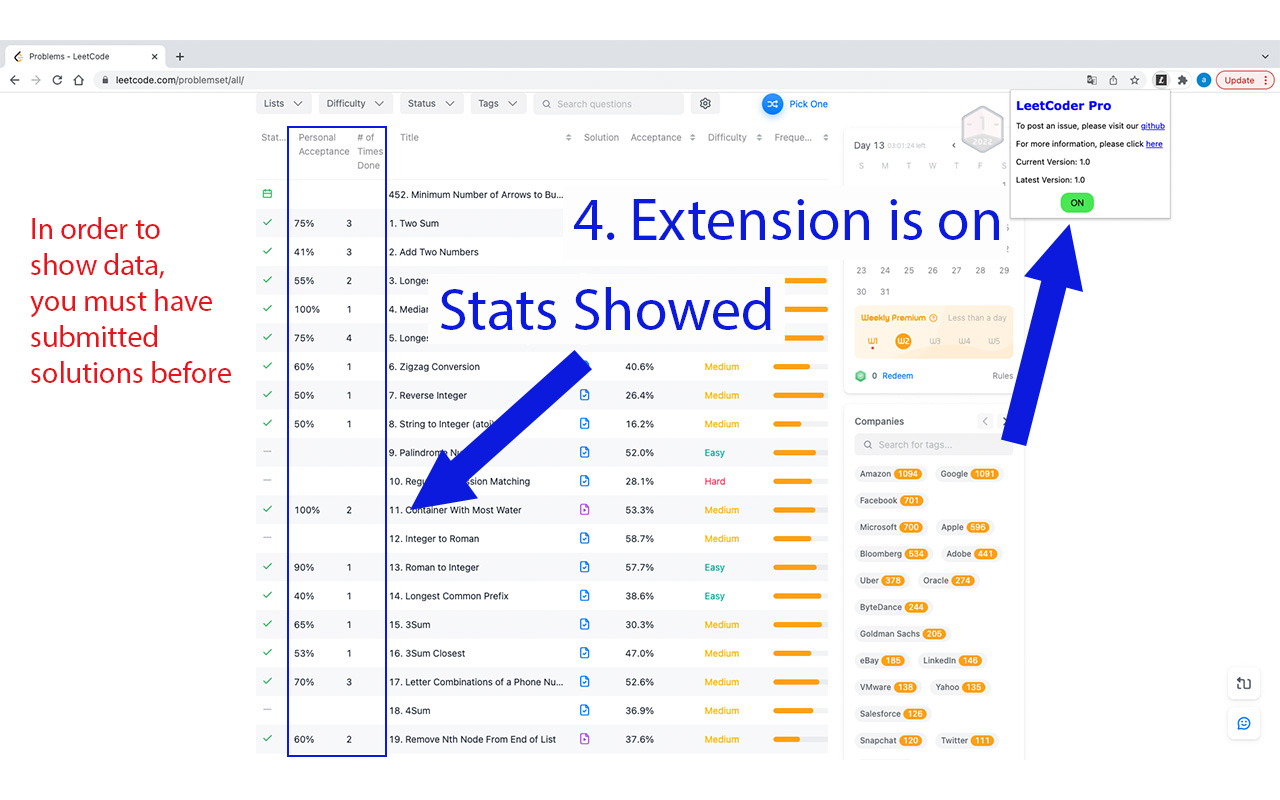The height and width of the screenshot is (800, 1280).
Task: Navigate back in the browser
Action: pos(14,80)
